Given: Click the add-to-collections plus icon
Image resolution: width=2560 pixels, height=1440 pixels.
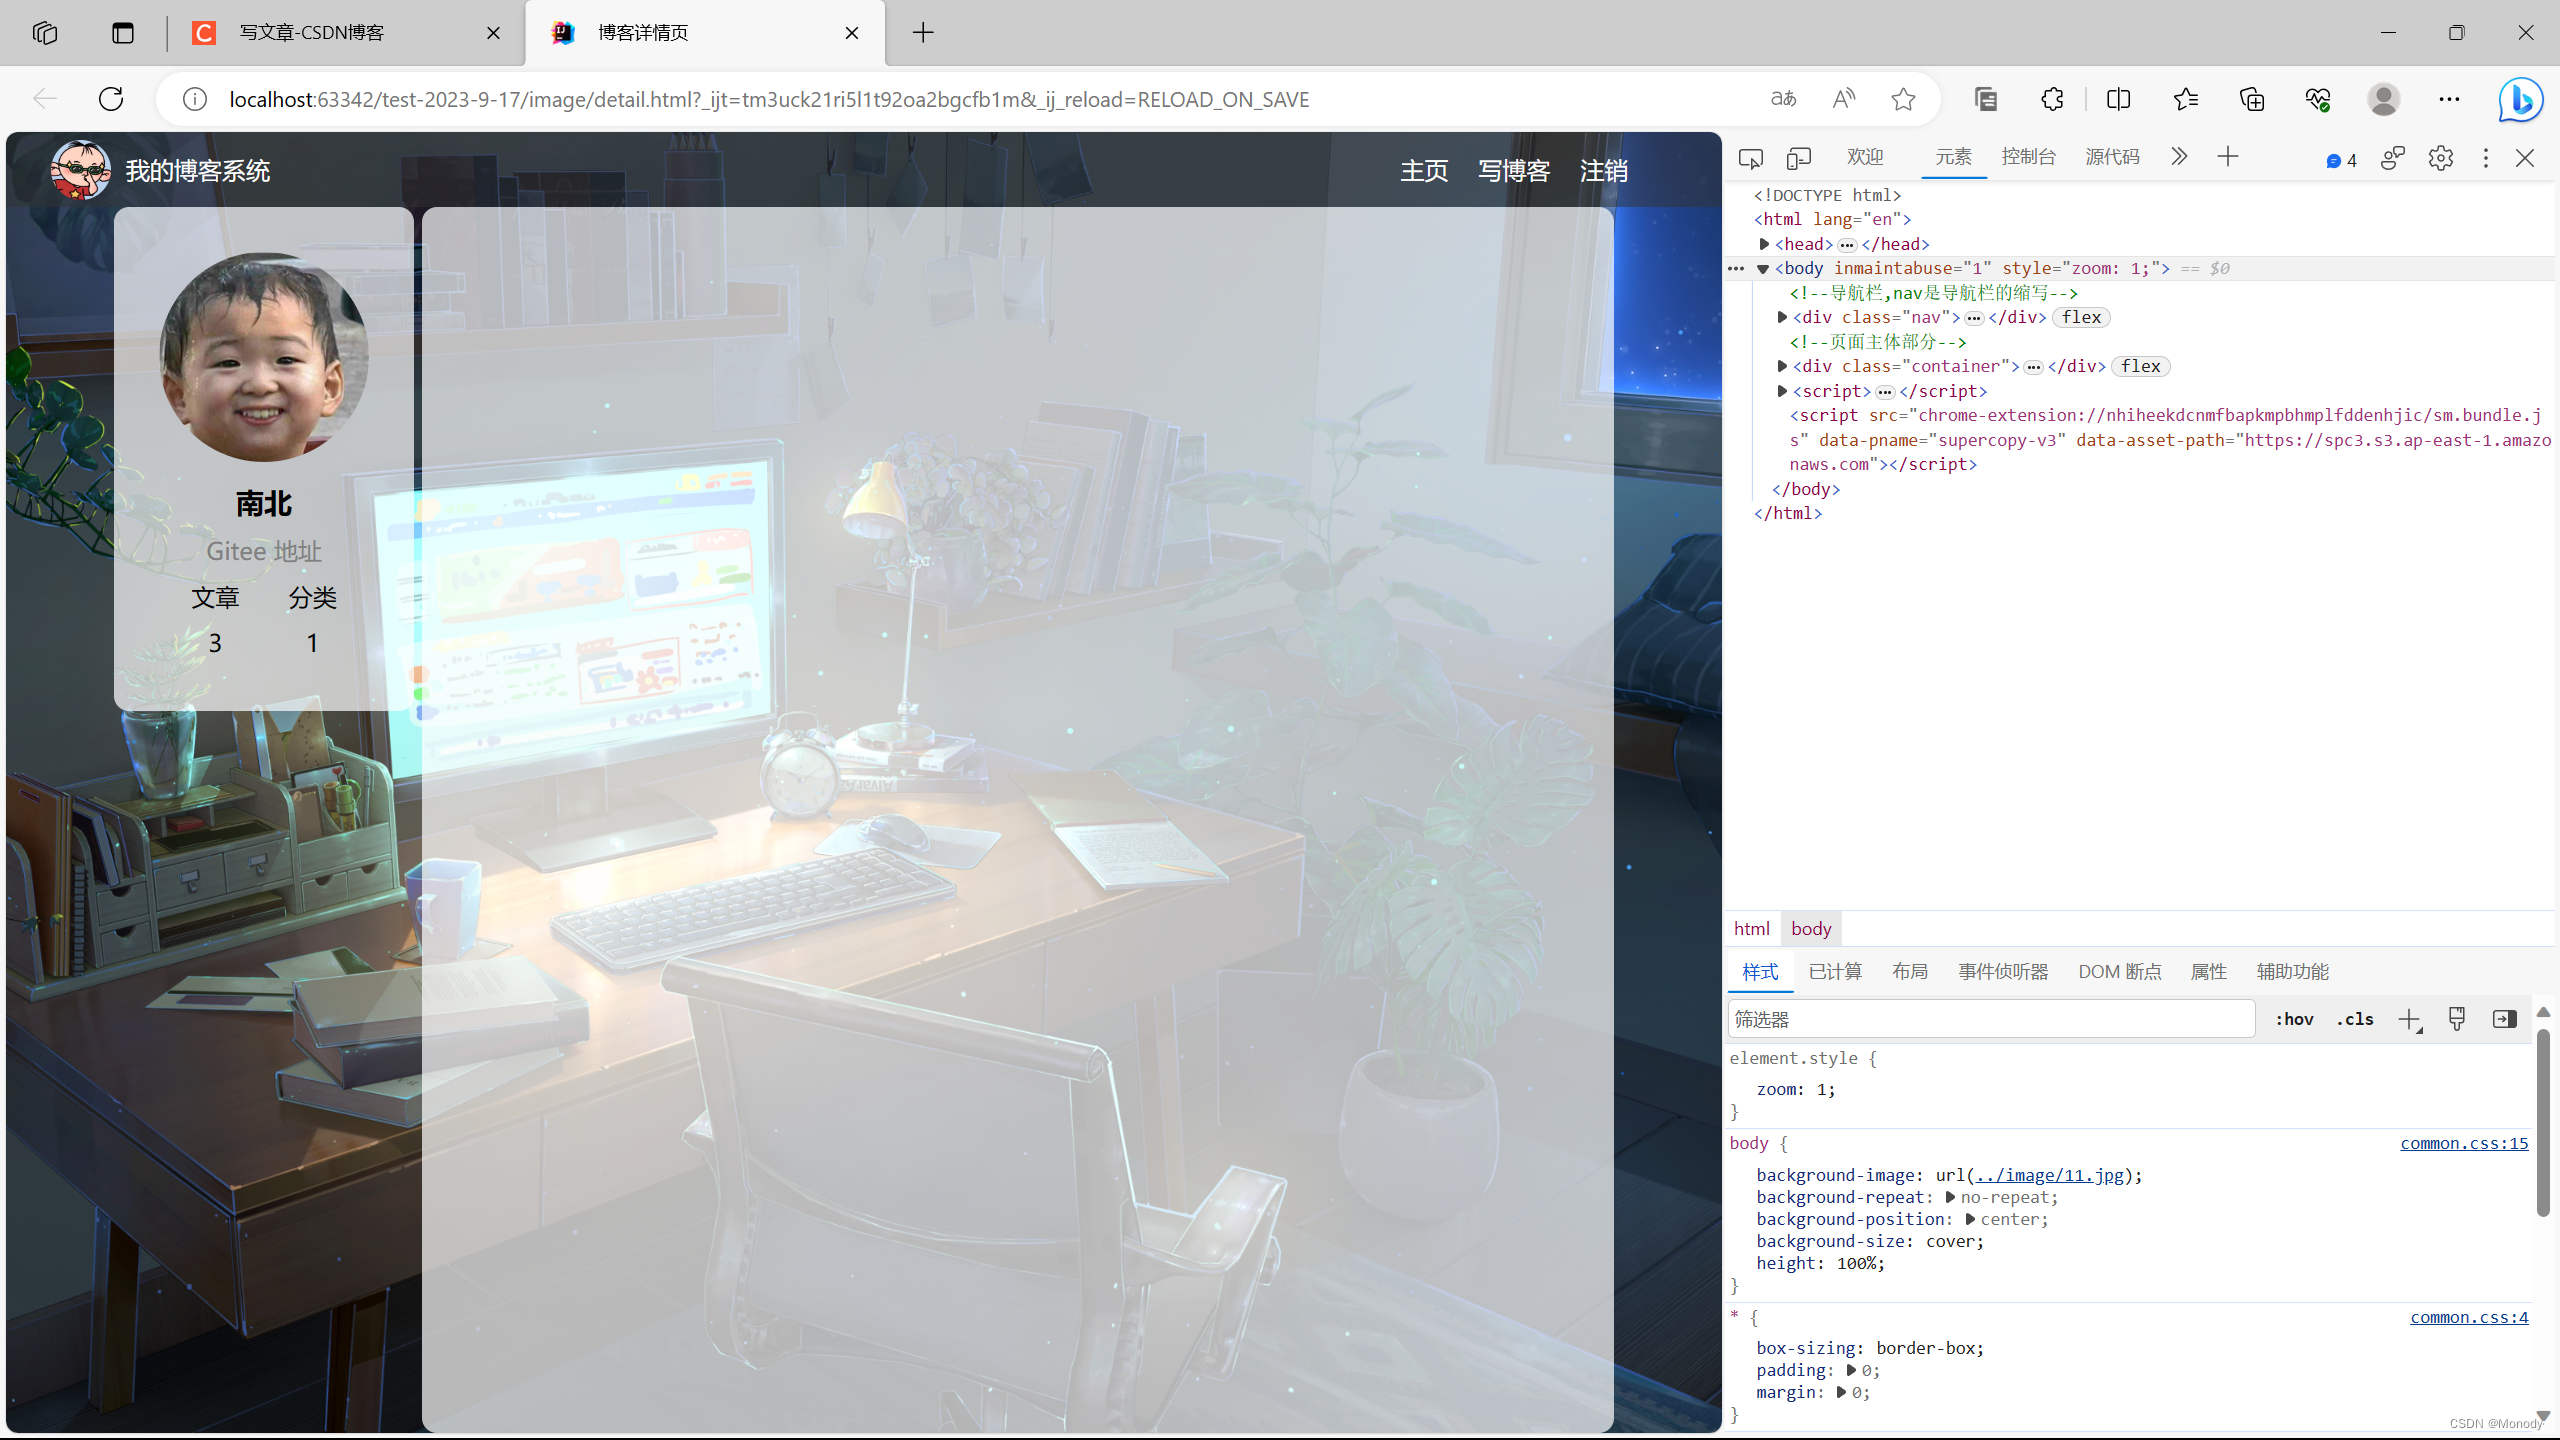Looking at the screenshot, I should 2252,99.
